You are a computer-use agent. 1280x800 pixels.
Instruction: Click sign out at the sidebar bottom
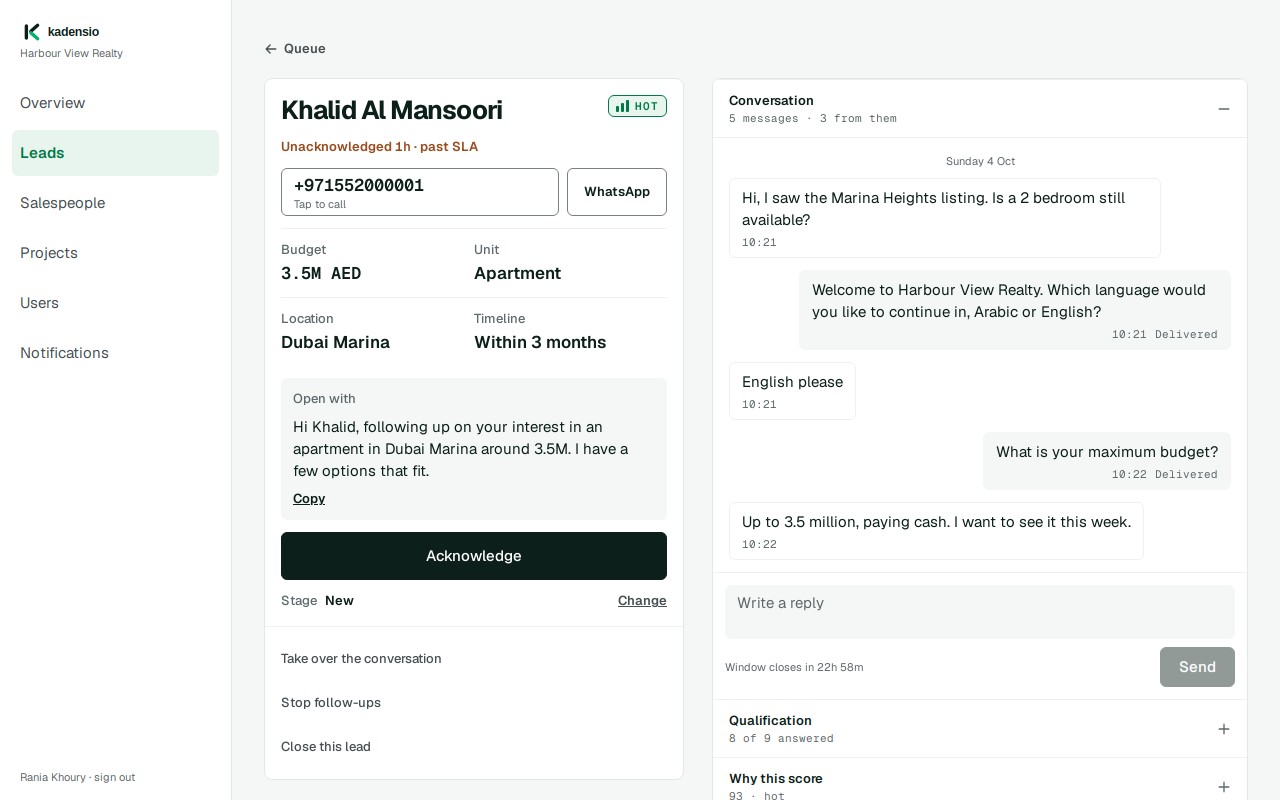[114, 777]
